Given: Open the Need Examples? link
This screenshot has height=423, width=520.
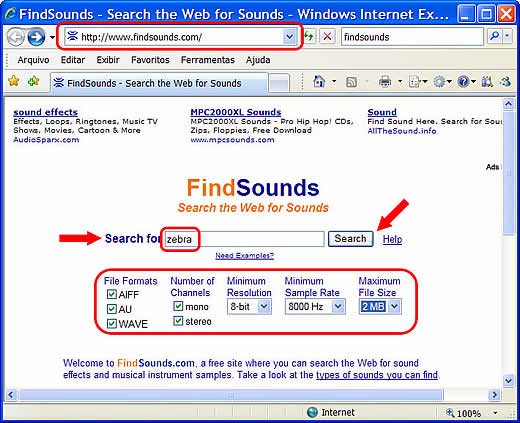Looking at the screenshot, I should click(x=245, y=256).
